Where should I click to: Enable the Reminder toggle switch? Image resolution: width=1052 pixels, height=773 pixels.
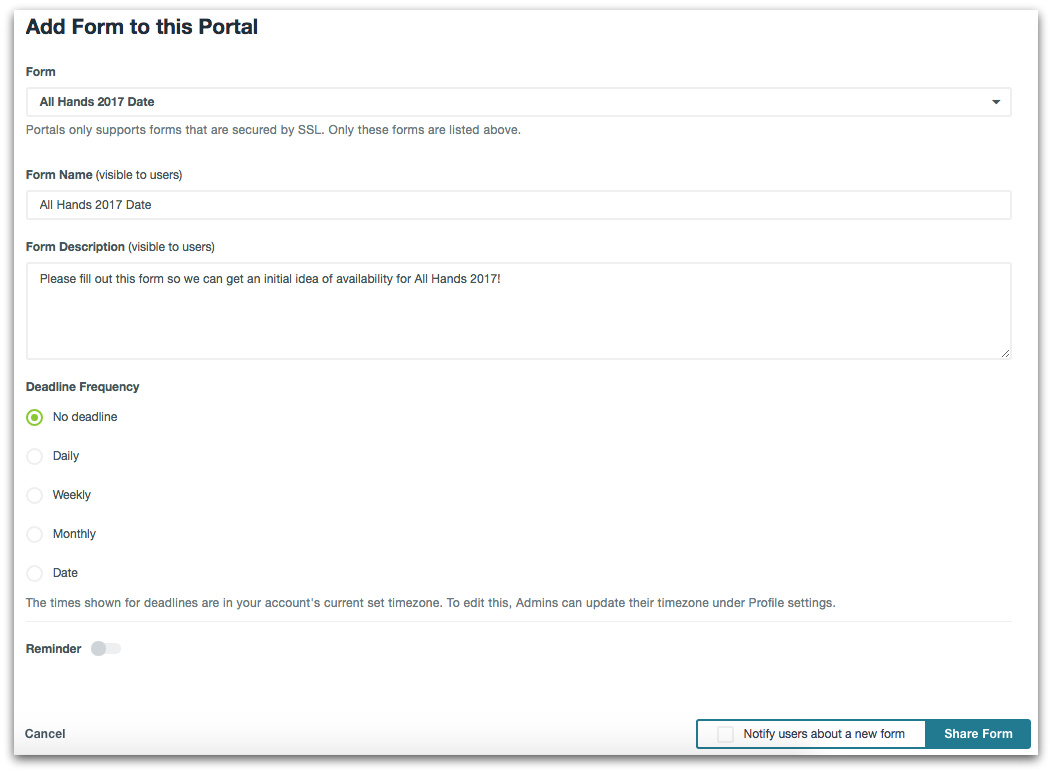(x=105, y=649)
